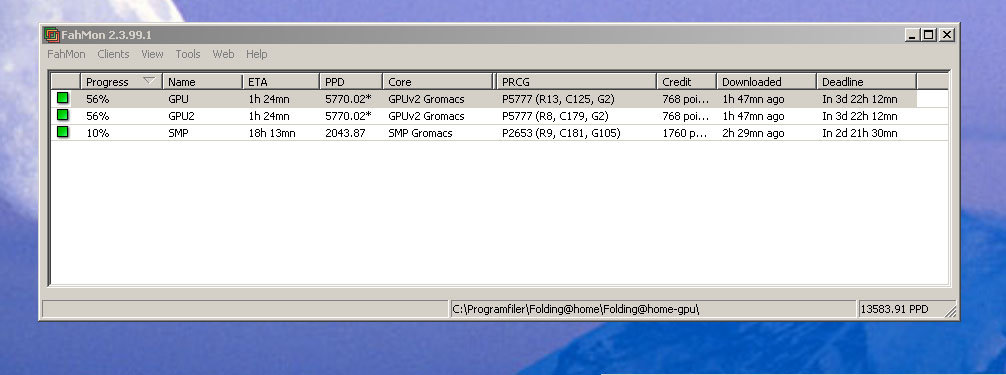Open the Help menu
1006x375 pixels.
(256, 54)
